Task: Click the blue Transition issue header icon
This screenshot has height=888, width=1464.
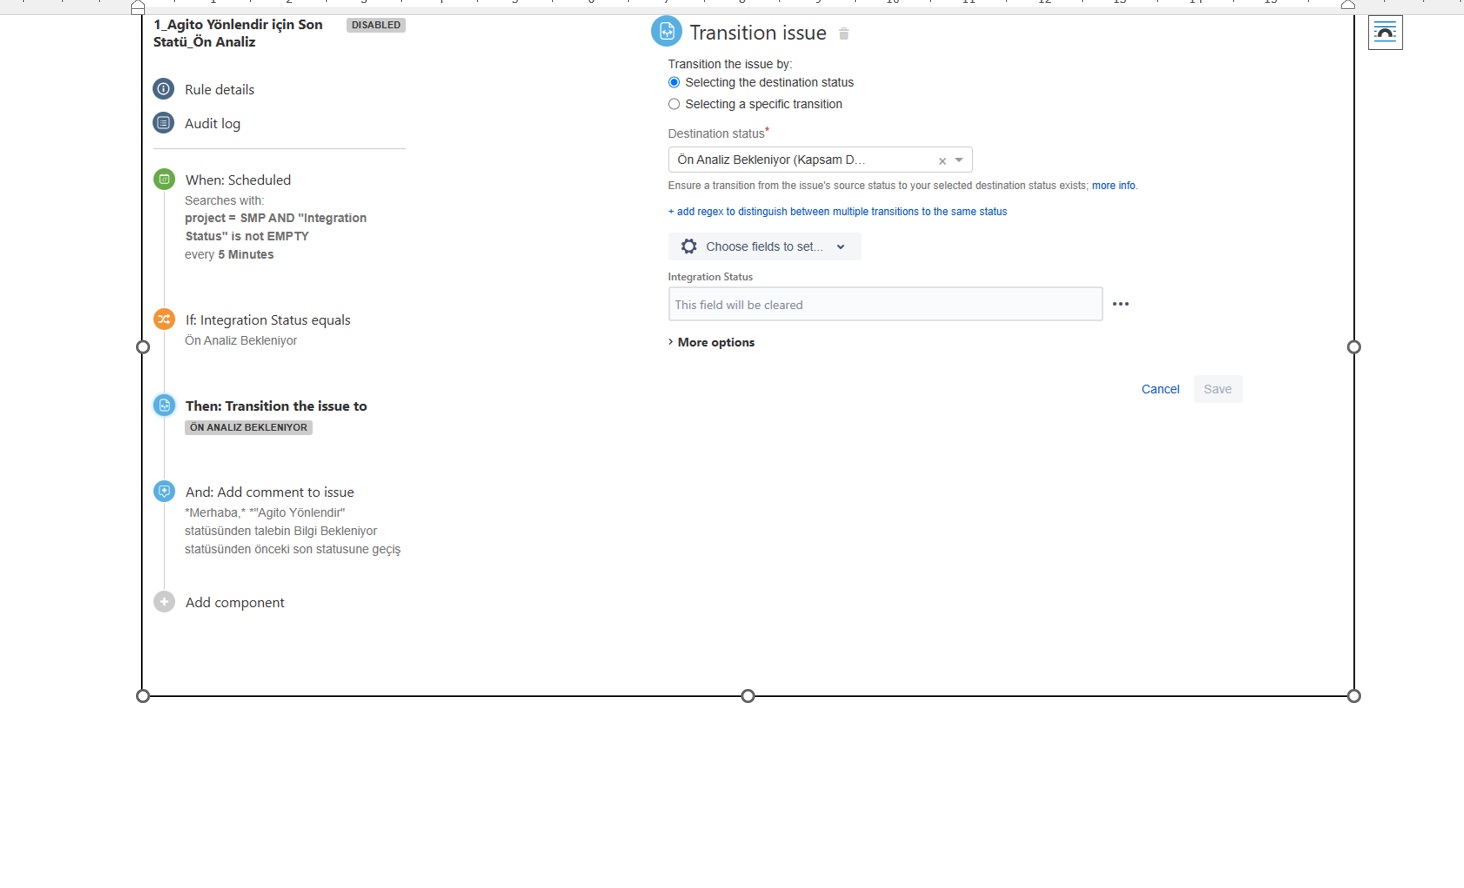Action: click(666, 32)
